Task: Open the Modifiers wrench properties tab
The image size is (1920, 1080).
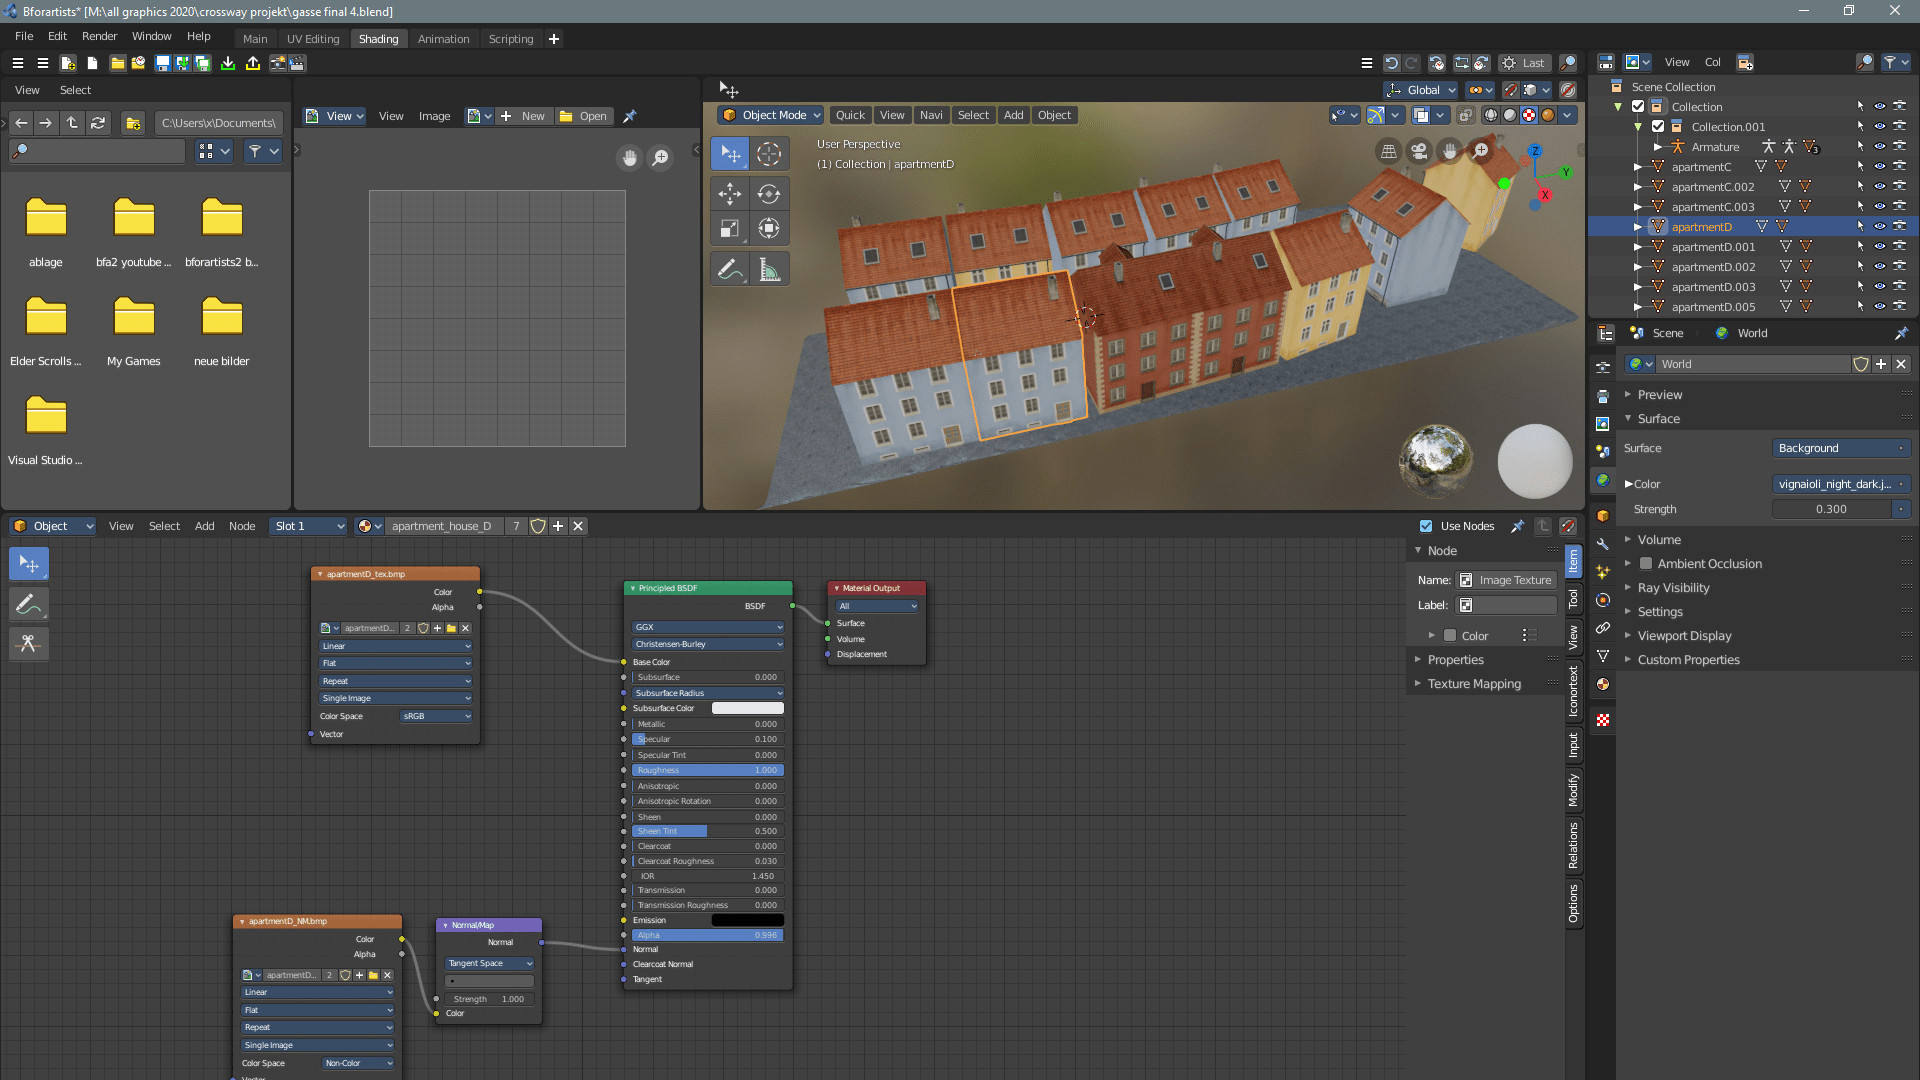Action: tap(1603, 544)
